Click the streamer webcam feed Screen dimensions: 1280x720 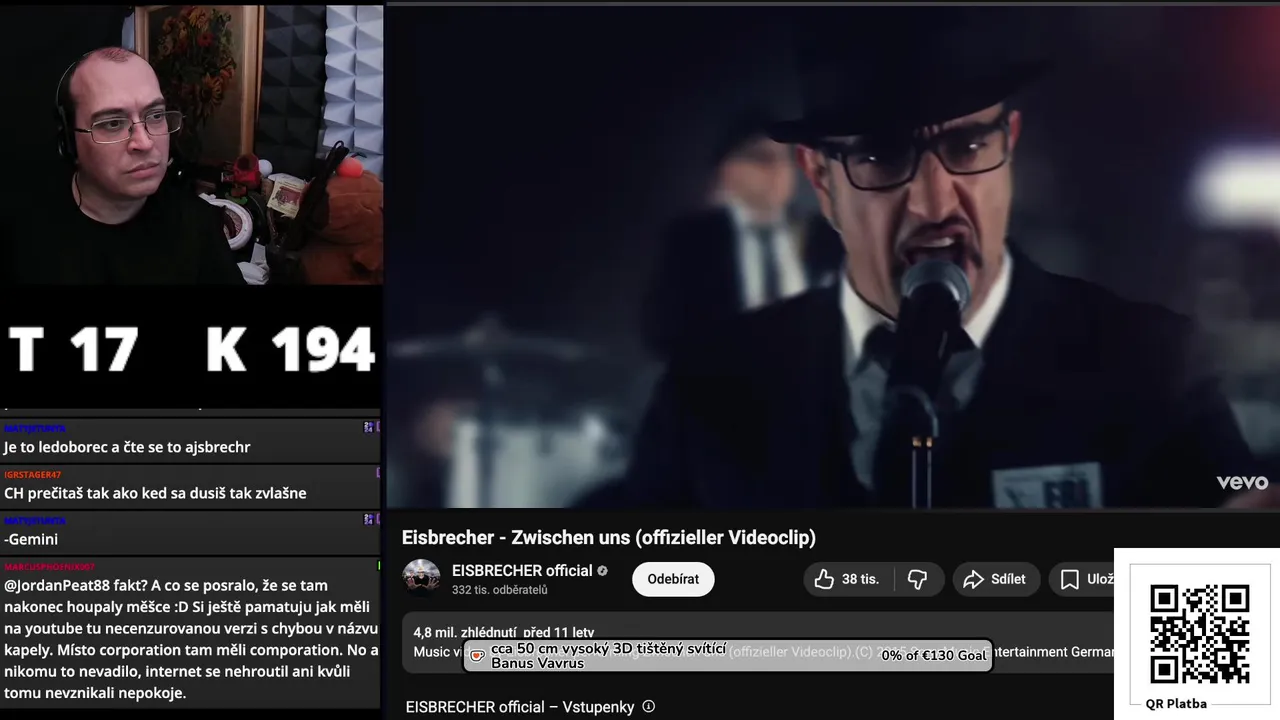pos(191,145)
